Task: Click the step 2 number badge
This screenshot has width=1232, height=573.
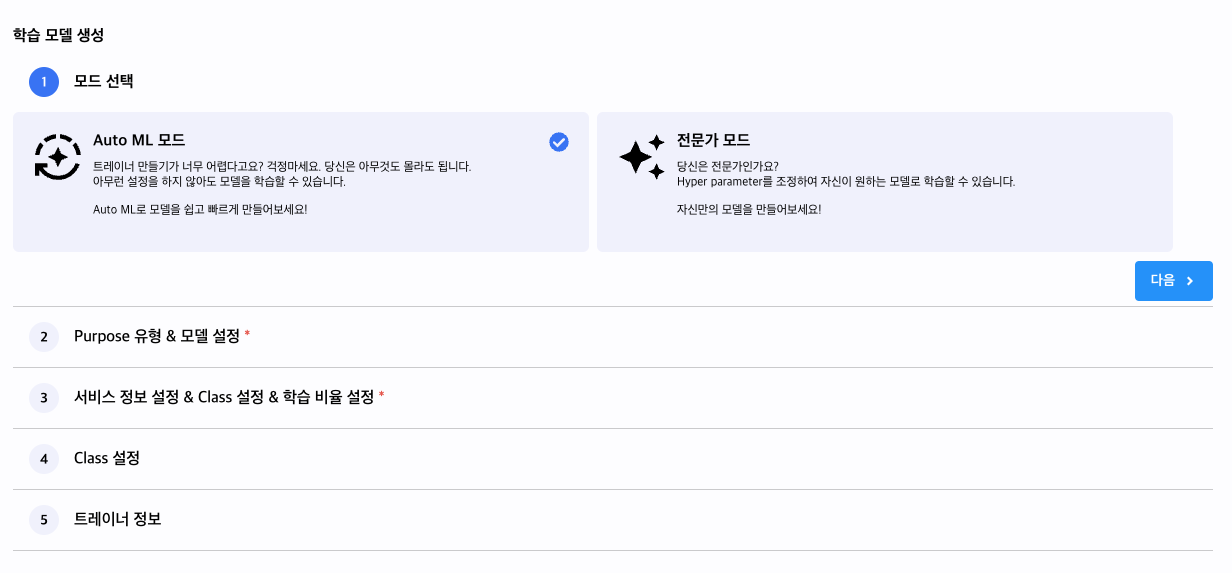Action: 44,337
